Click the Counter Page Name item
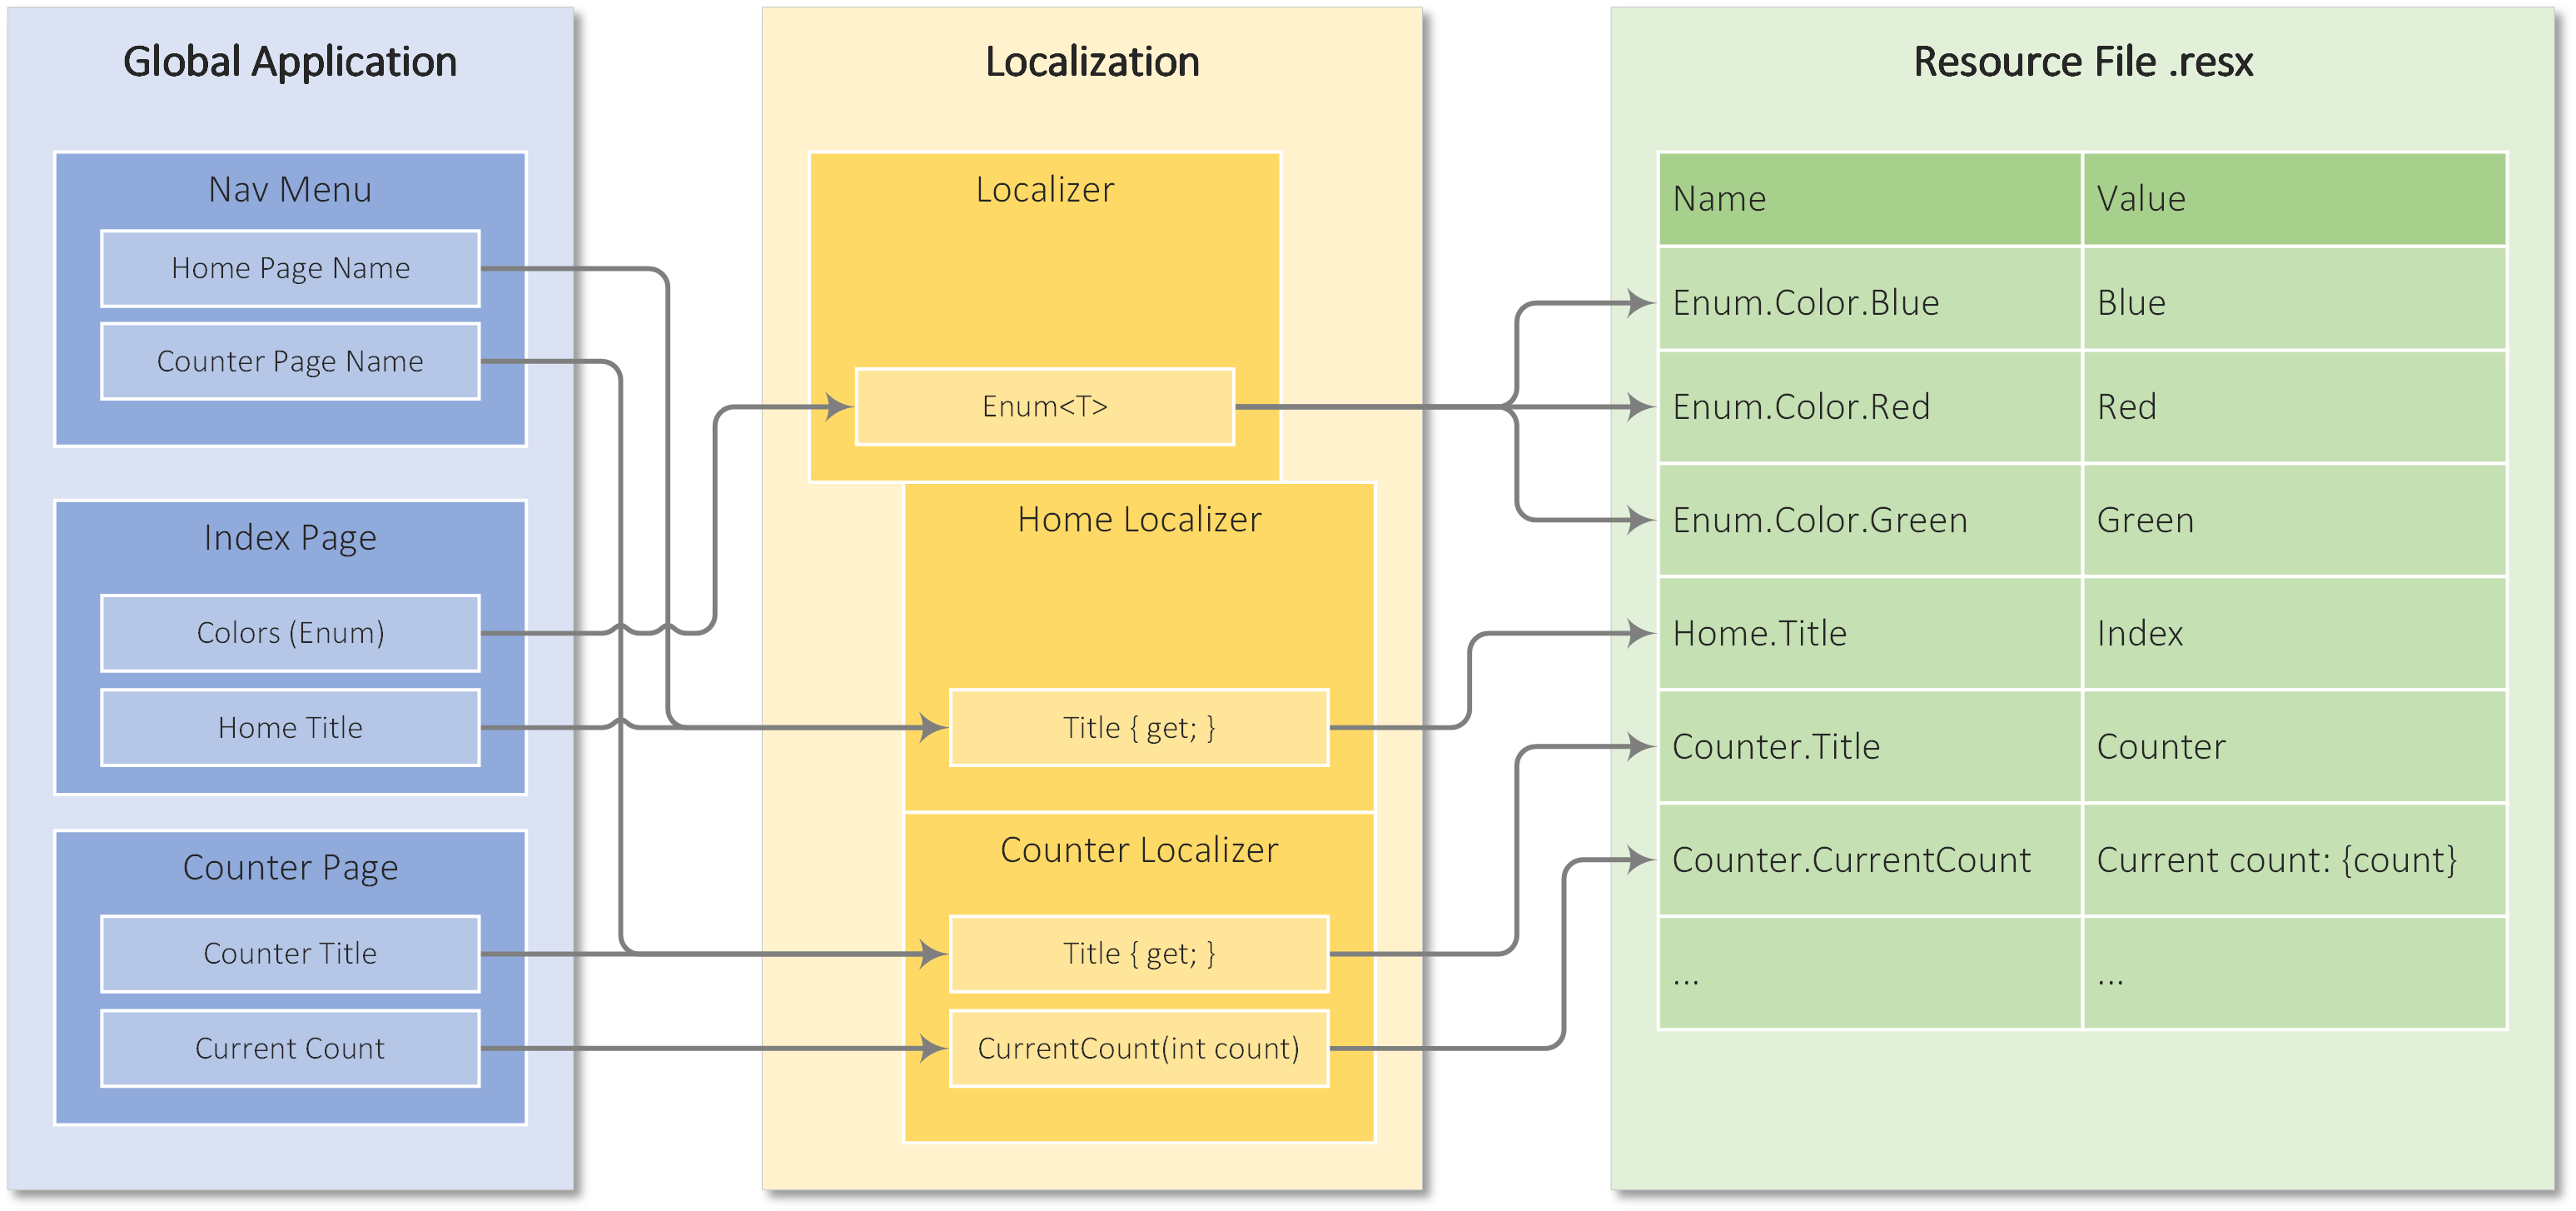The width and height of the screenshot is (2576, 1211). pos(290,361)
